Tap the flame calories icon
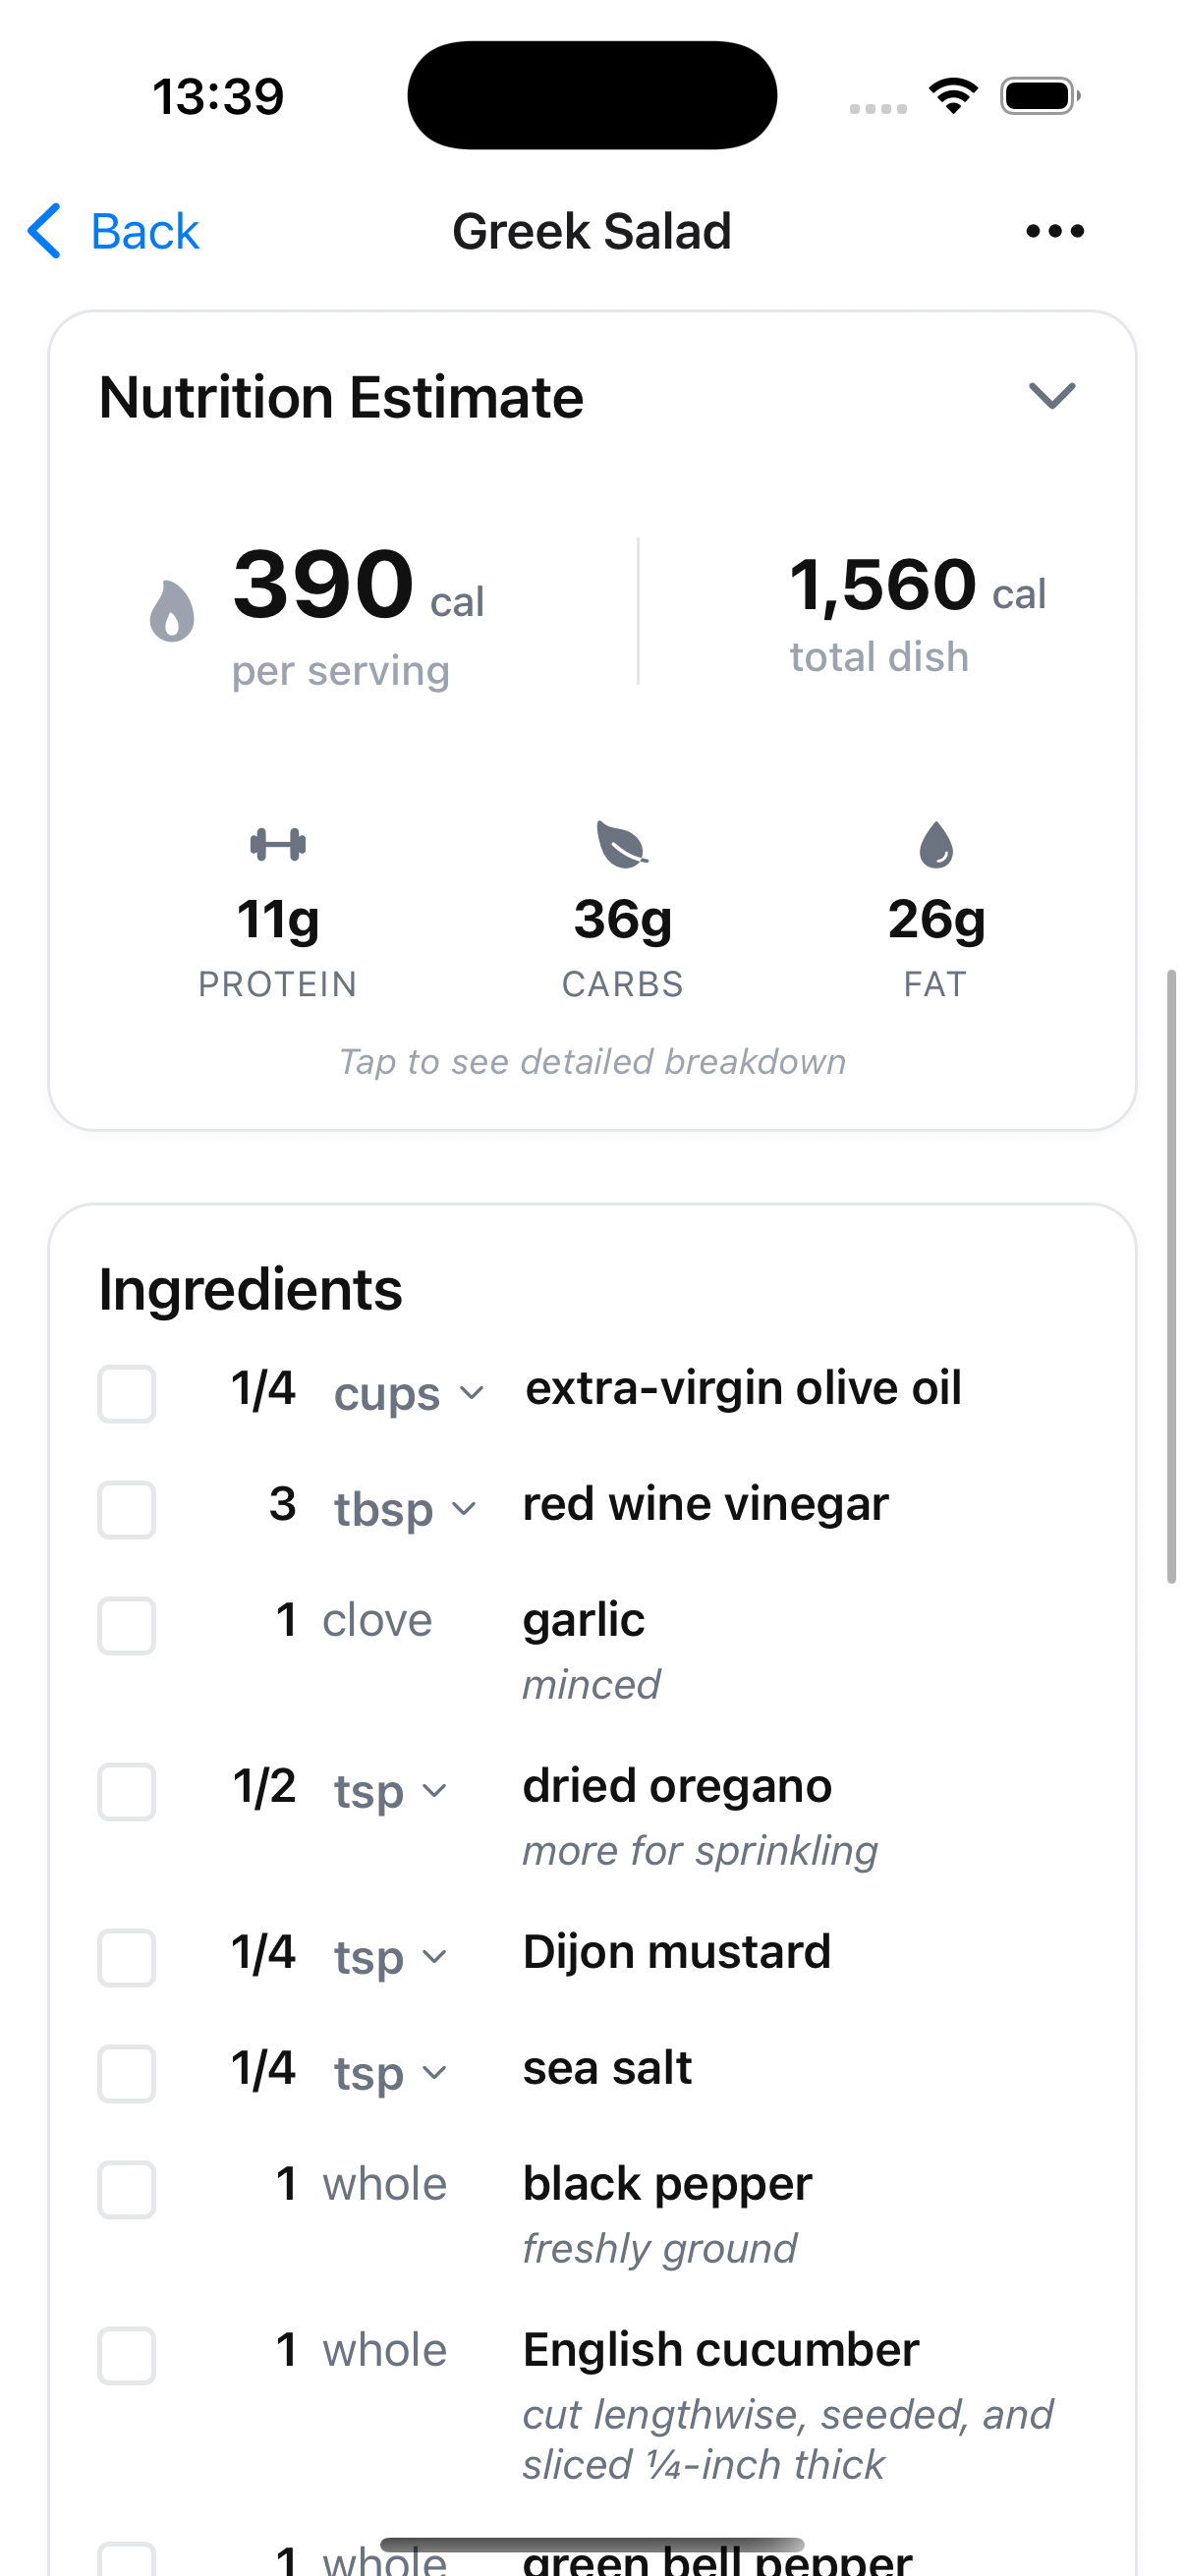The width and height of the screenshot is (1185, 2576). (172, 611)
